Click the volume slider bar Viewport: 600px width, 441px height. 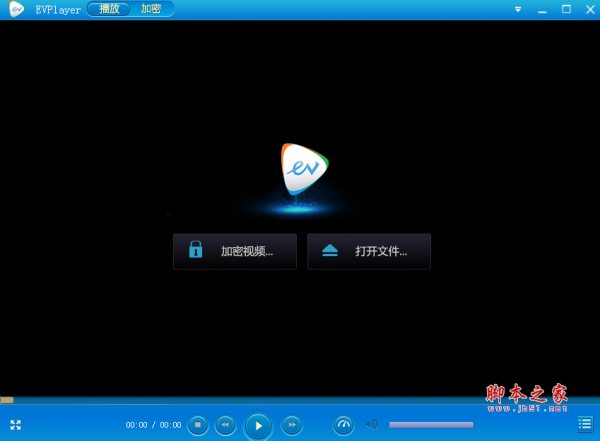[431, 425]
